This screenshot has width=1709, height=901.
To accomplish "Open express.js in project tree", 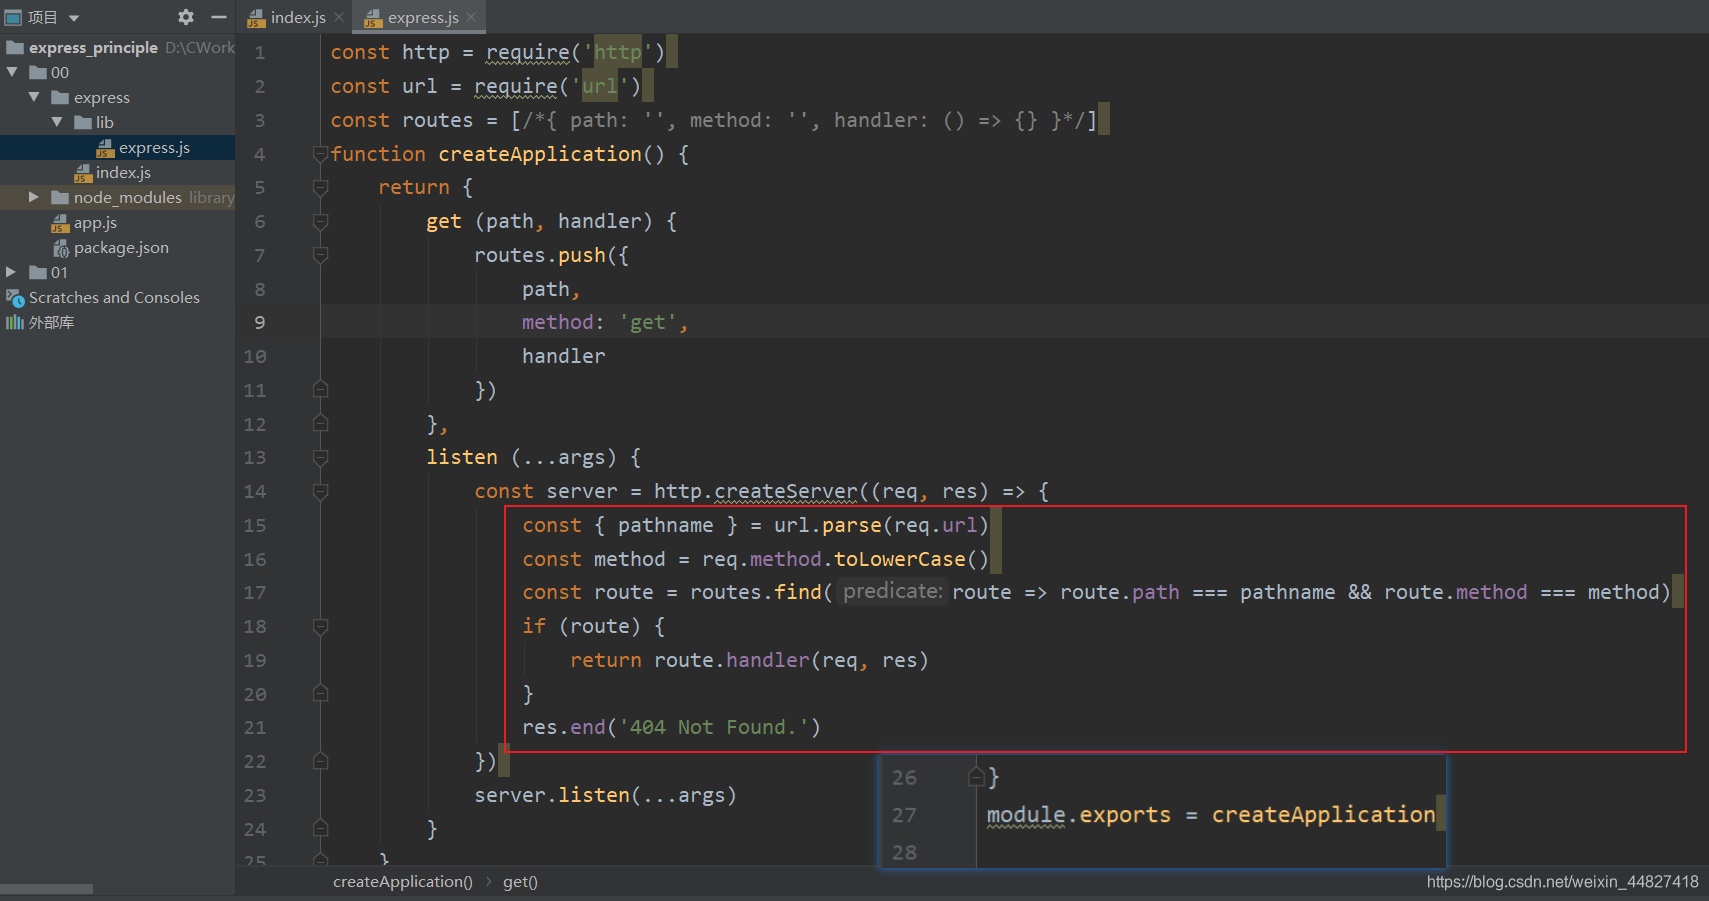I will 154,147.
